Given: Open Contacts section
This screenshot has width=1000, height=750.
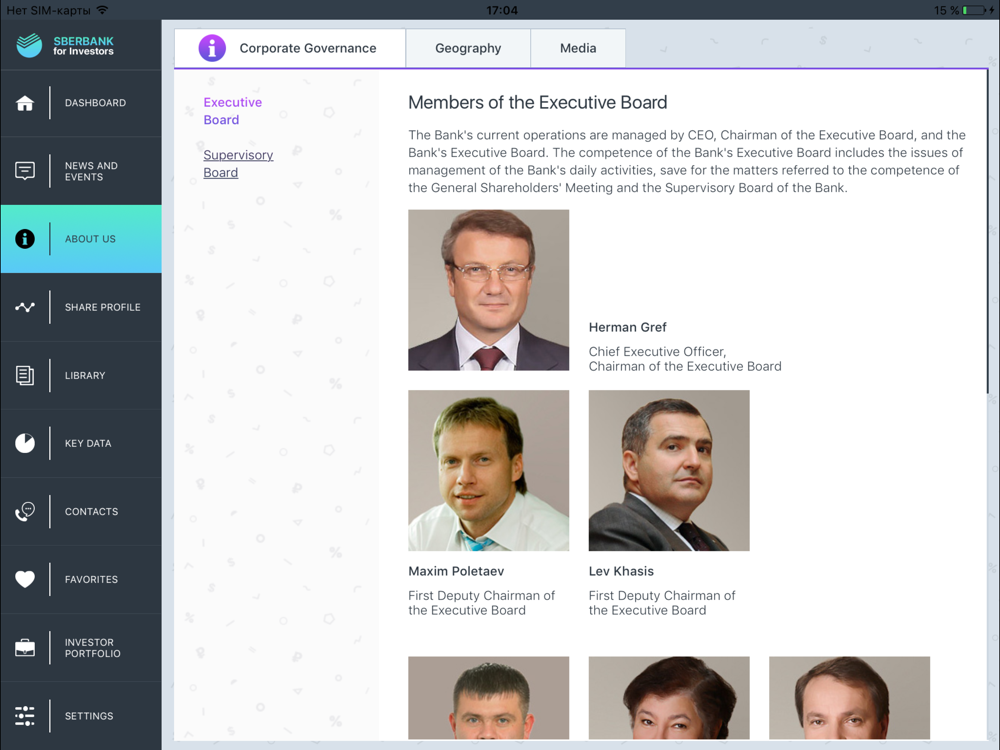Looking at the screenshot, I should click(81, 511).
